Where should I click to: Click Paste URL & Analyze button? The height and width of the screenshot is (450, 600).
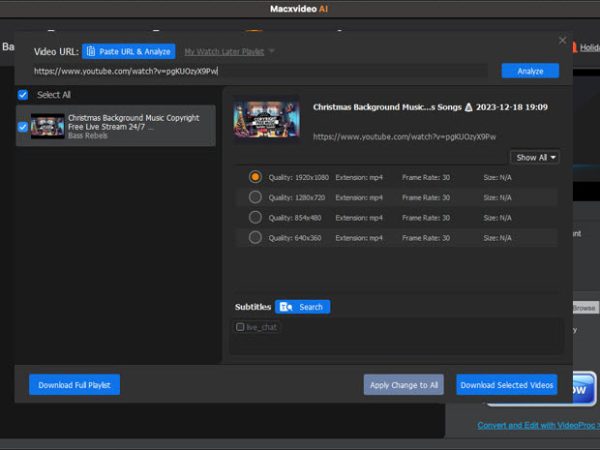(x=129, y=51)
